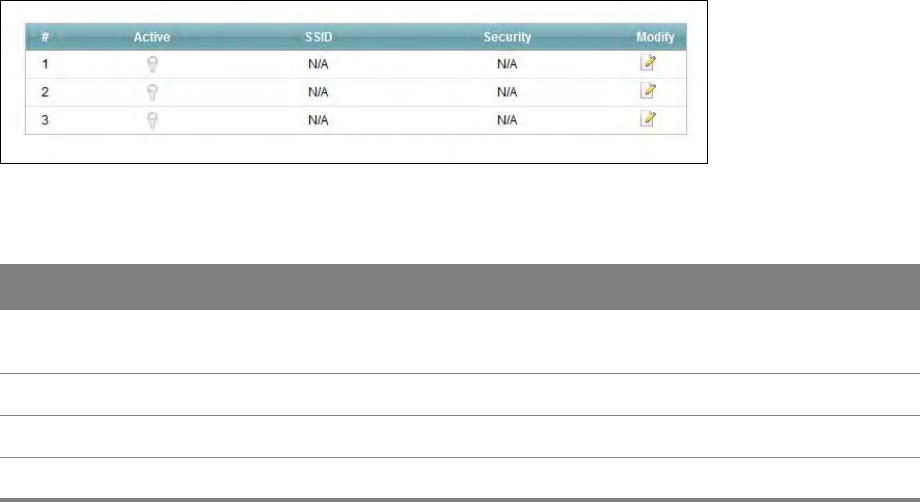Click the # column header
This screenshot has width=920, height=502.
coord(44,37)
